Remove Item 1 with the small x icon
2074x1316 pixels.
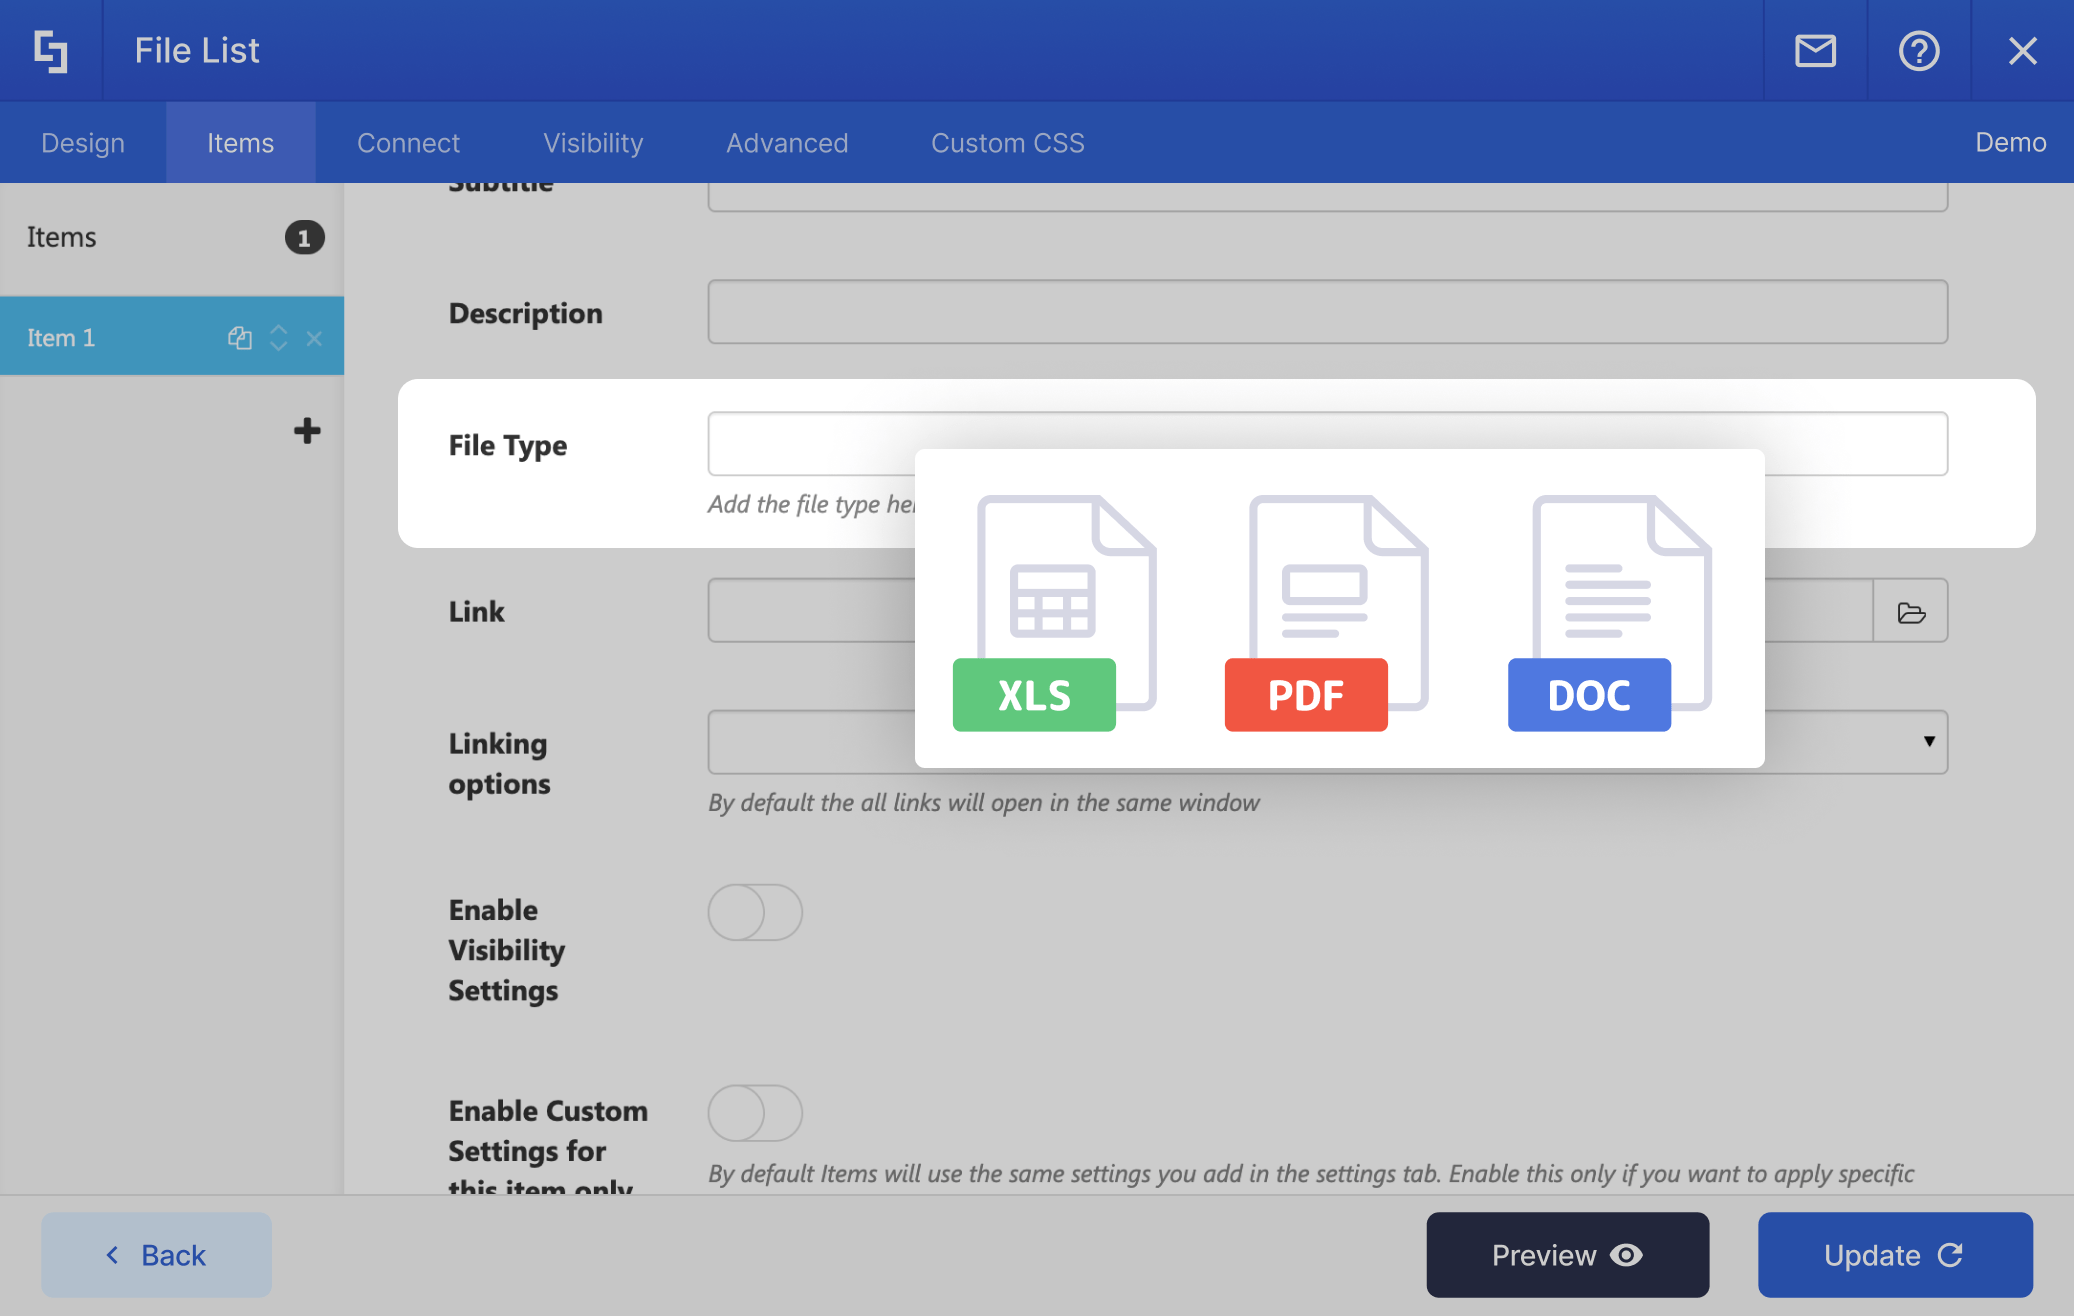tap(314, 338)
